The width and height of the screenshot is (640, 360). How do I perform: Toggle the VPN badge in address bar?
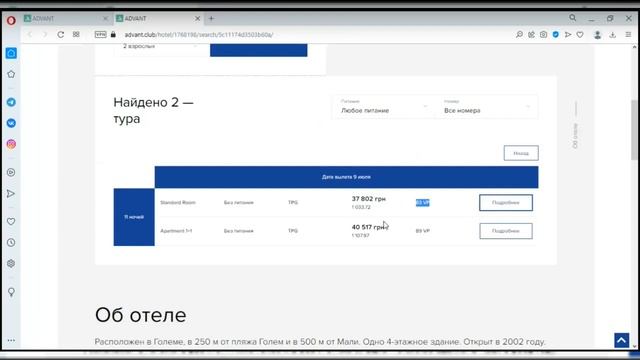(100, 35)
